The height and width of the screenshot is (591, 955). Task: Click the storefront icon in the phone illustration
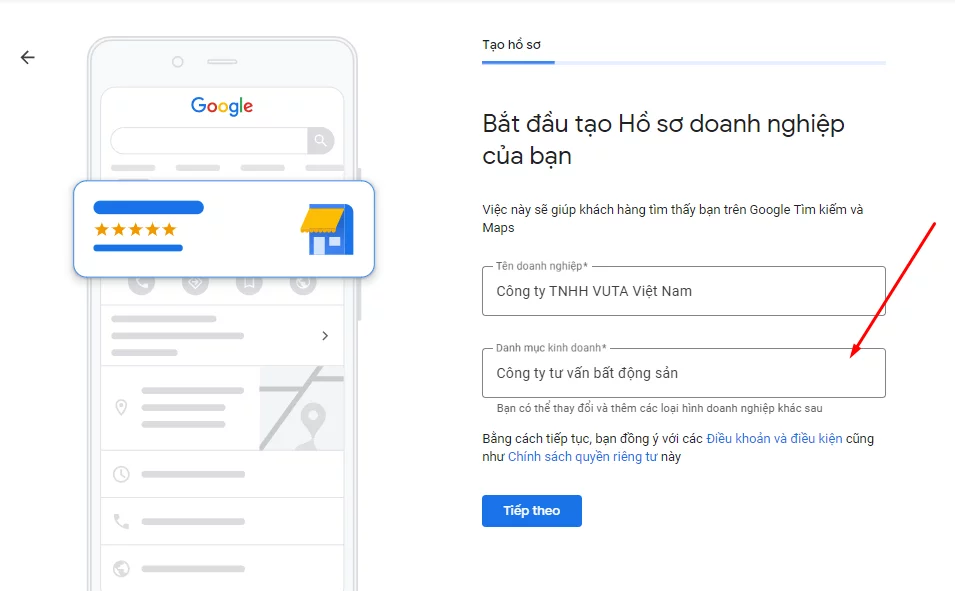point(327,229)
